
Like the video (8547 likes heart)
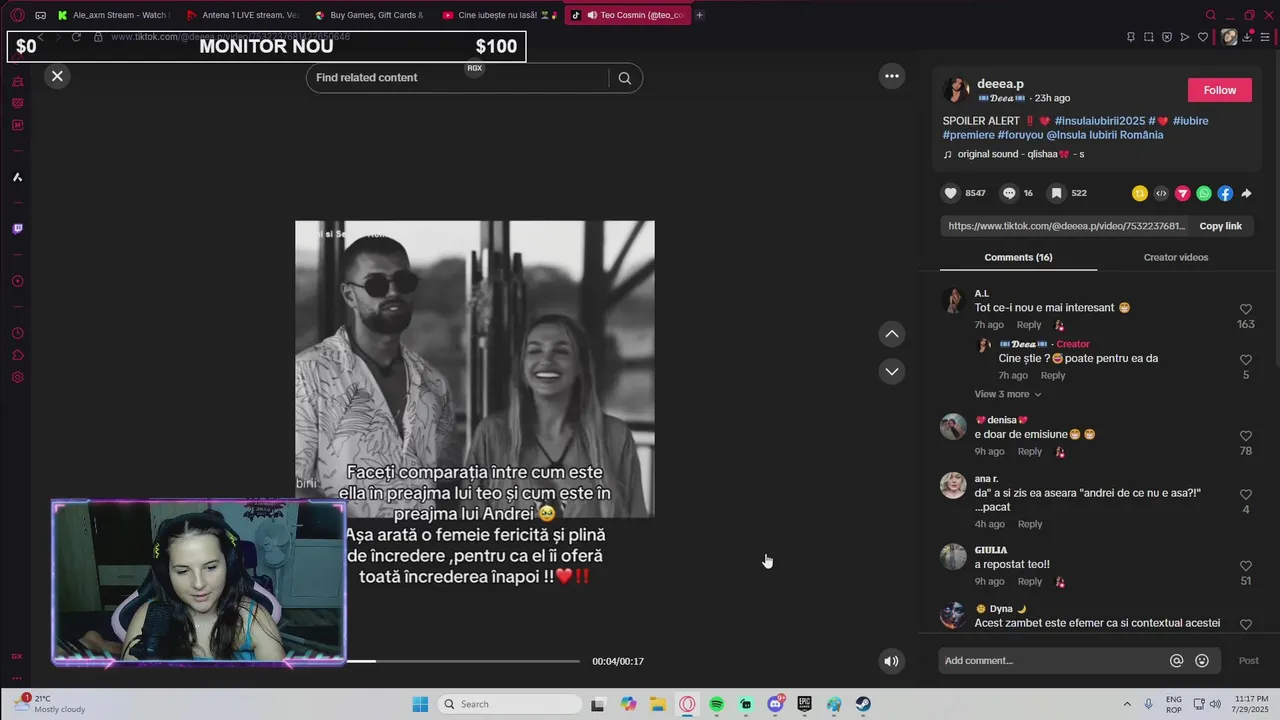click(951, 193)
